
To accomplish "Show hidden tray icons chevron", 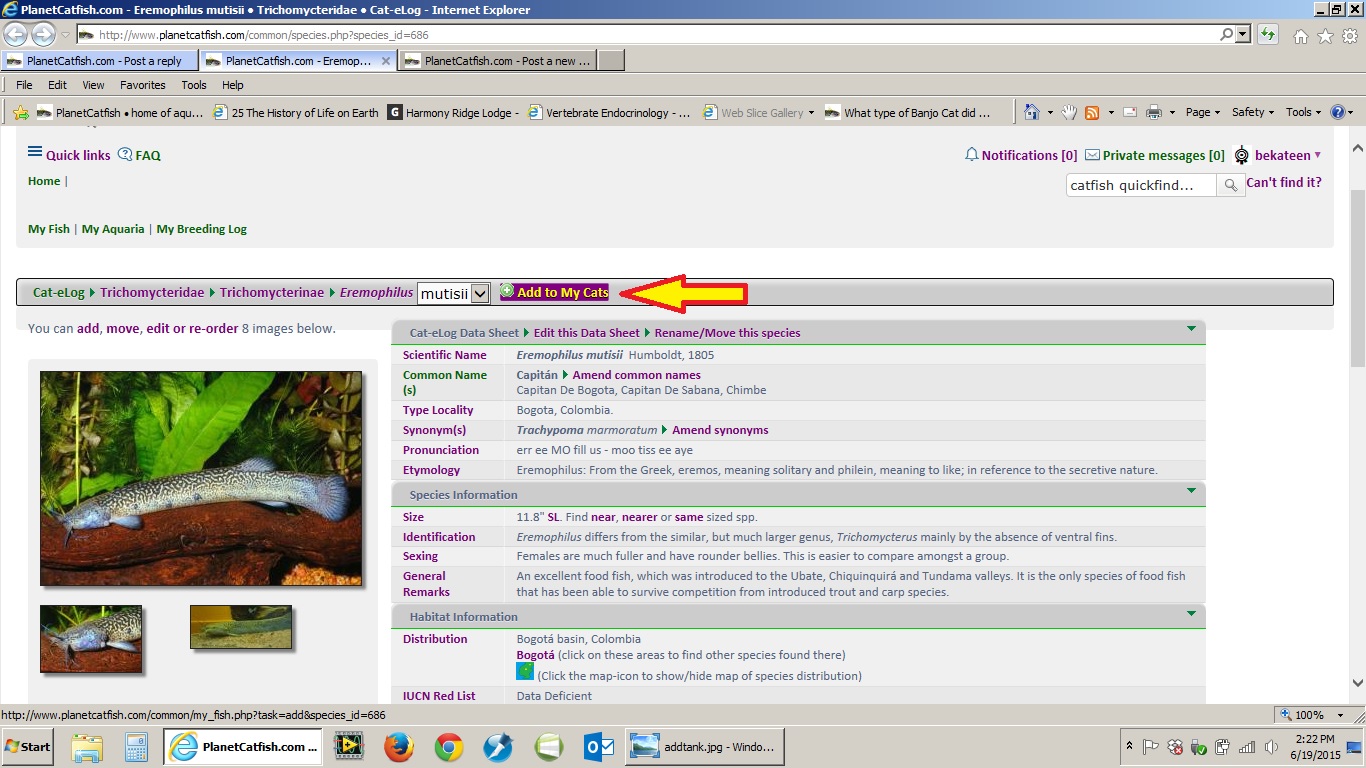I will [1129, 746].
